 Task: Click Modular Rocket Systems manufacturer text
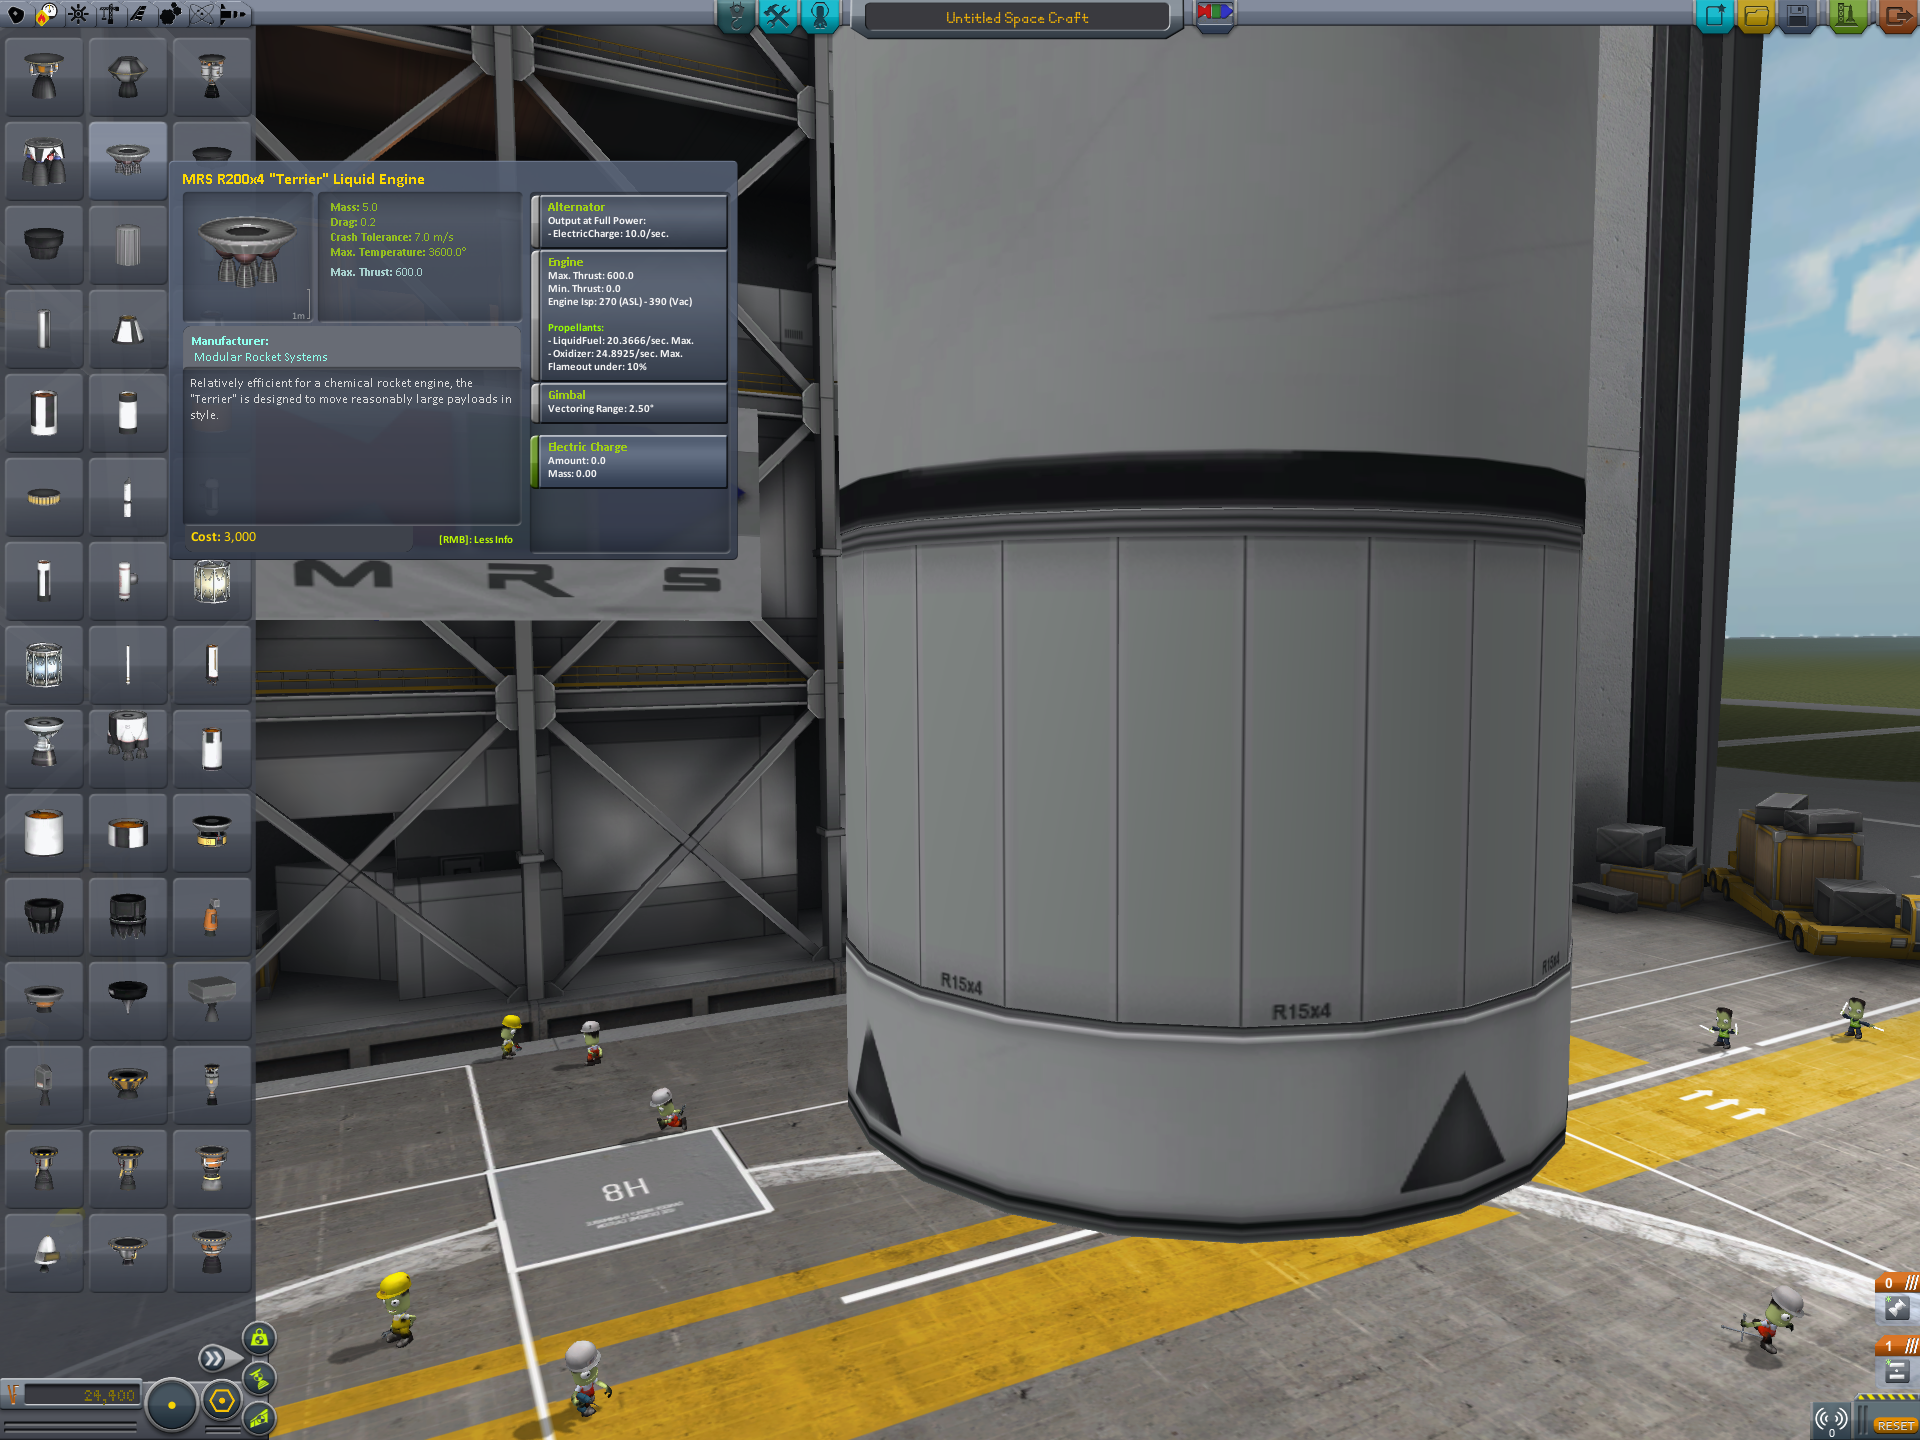261,357
